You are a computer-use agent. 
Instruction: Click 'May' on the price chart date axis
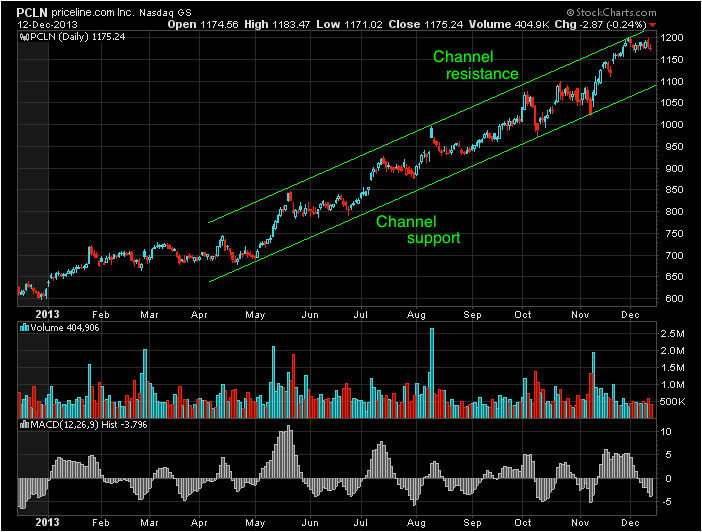255,315
